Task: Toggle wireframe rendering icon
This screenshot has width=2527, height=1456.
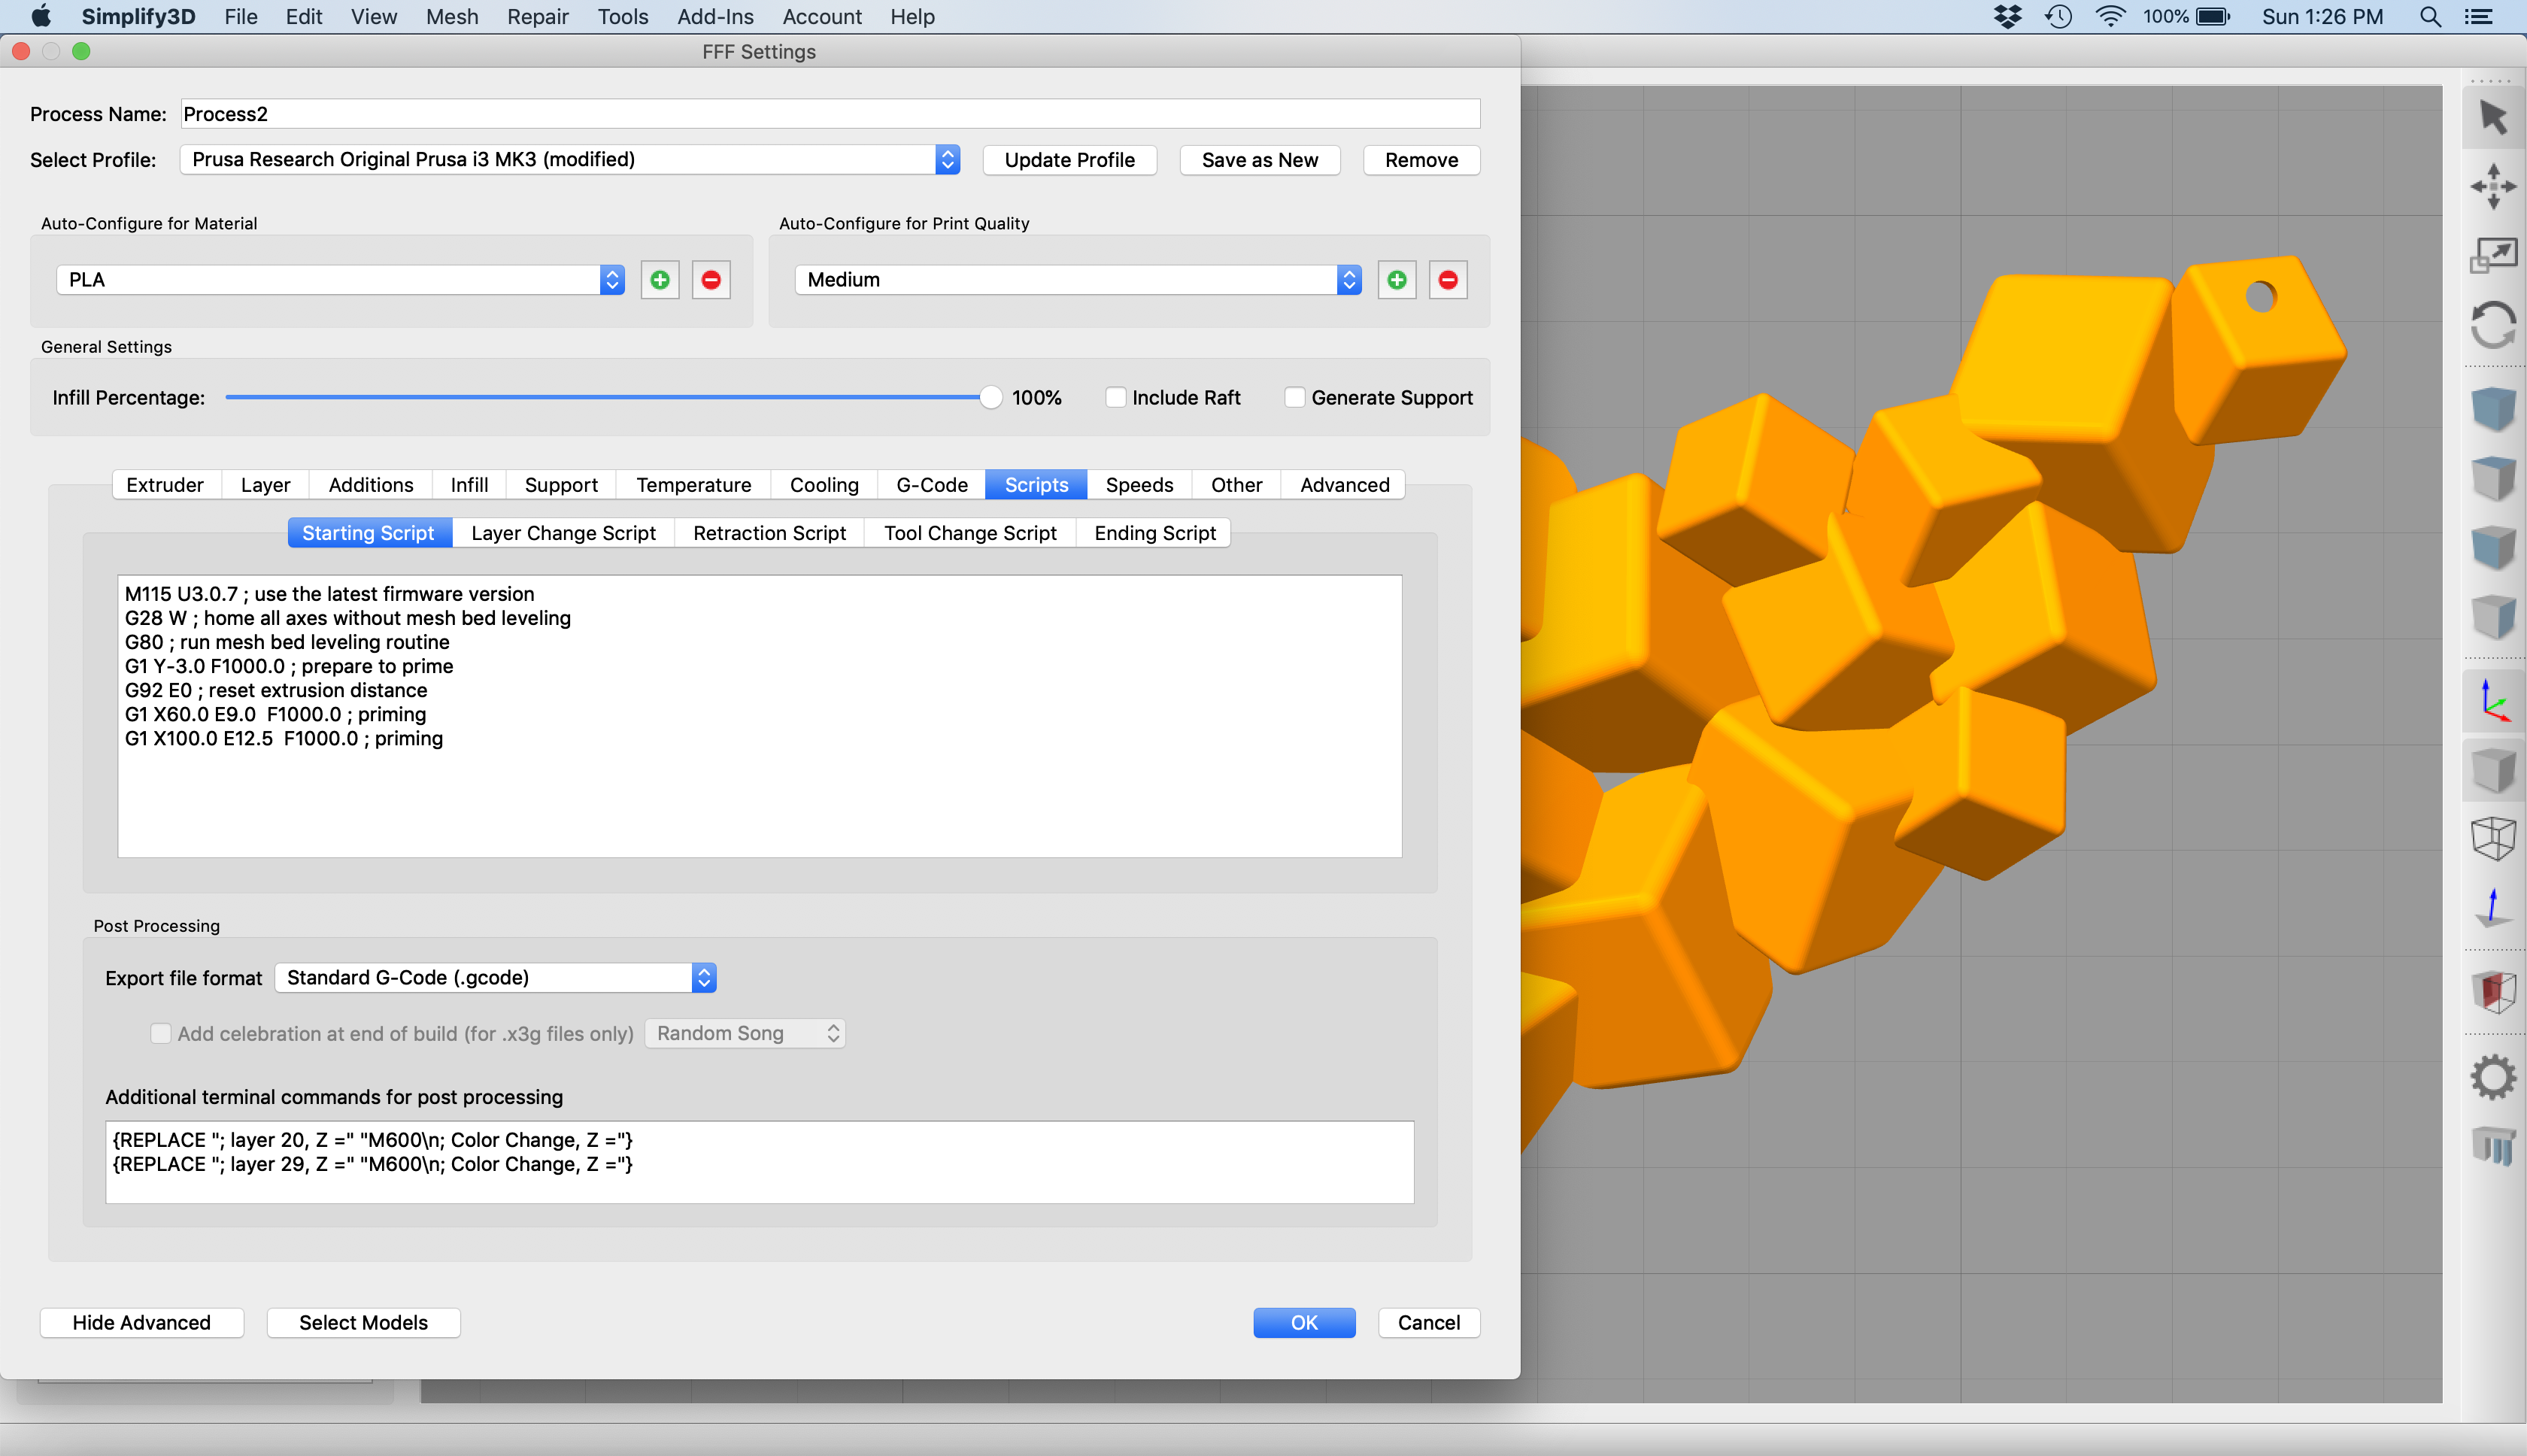Action: point(2493,838)
